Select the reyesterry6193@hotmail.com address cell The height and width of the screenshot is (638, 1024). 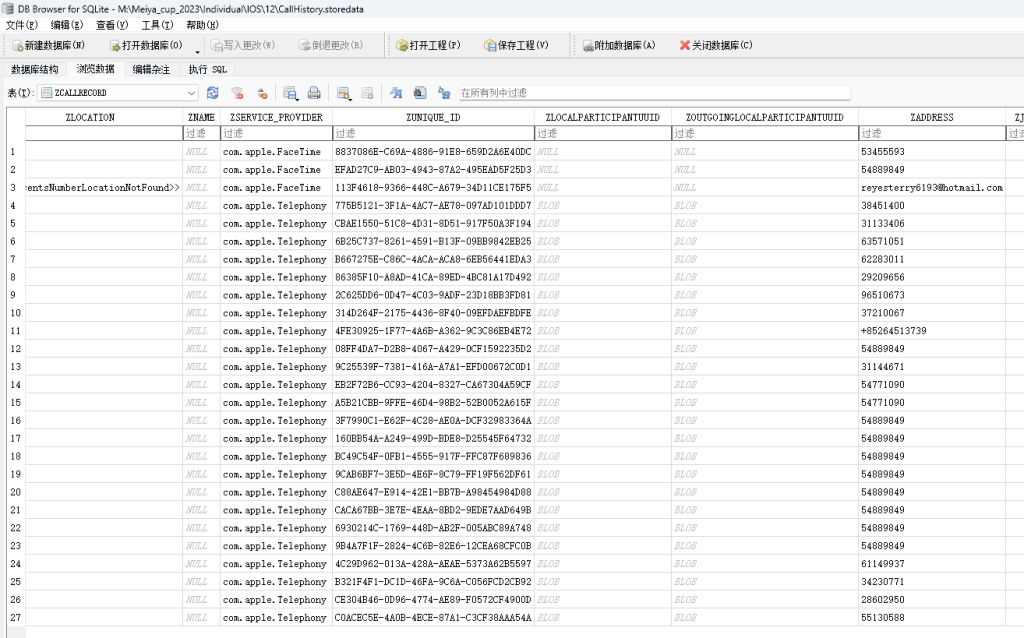click(931, 187)
